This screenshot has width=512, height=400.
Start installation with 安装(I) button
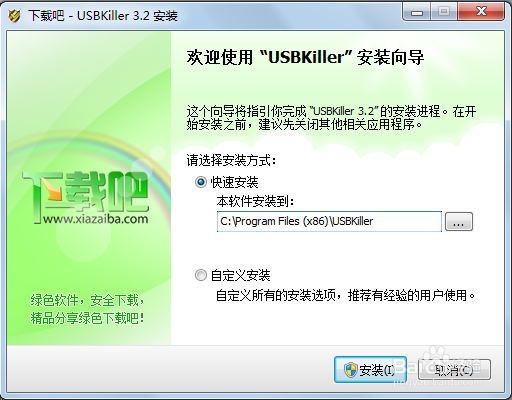[370, 370]
